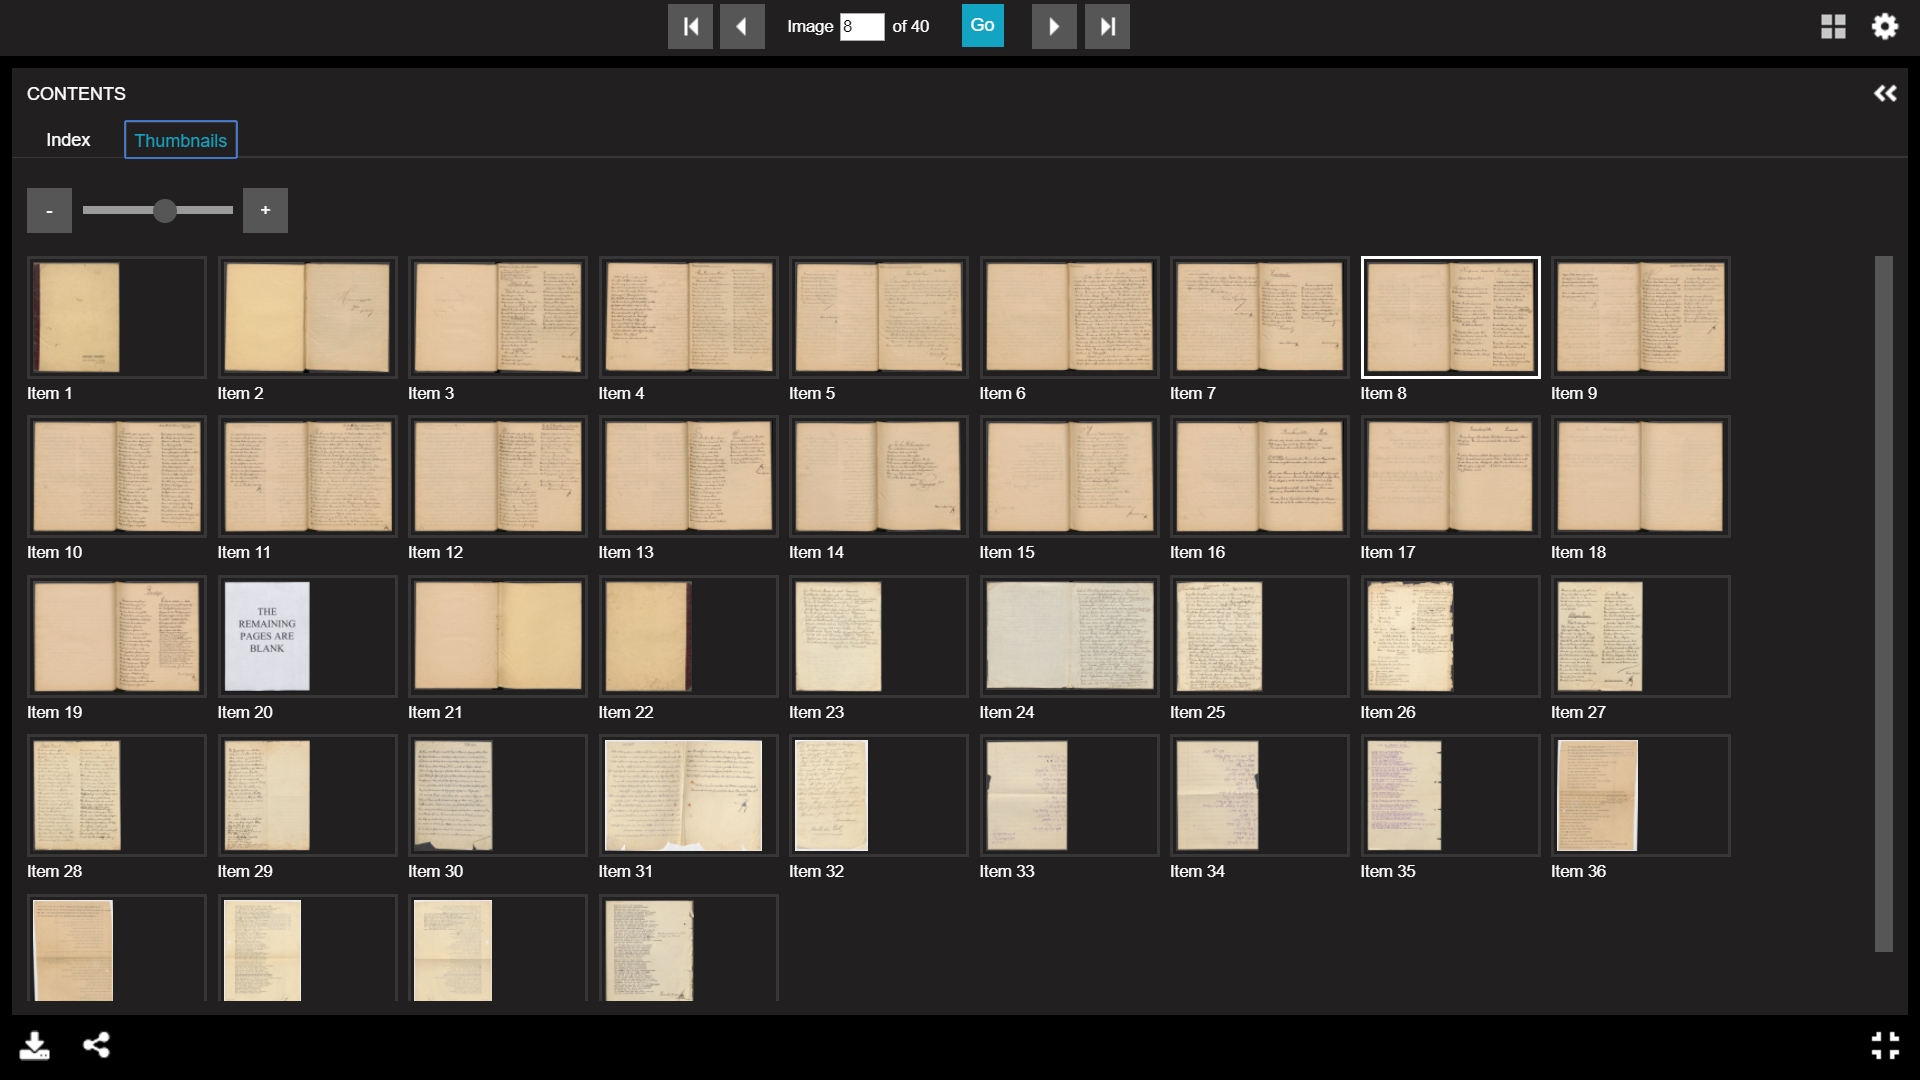This screenshot has width=1920, height=1080.
Task: Open the settings gear
Action: coord(1885,27)
